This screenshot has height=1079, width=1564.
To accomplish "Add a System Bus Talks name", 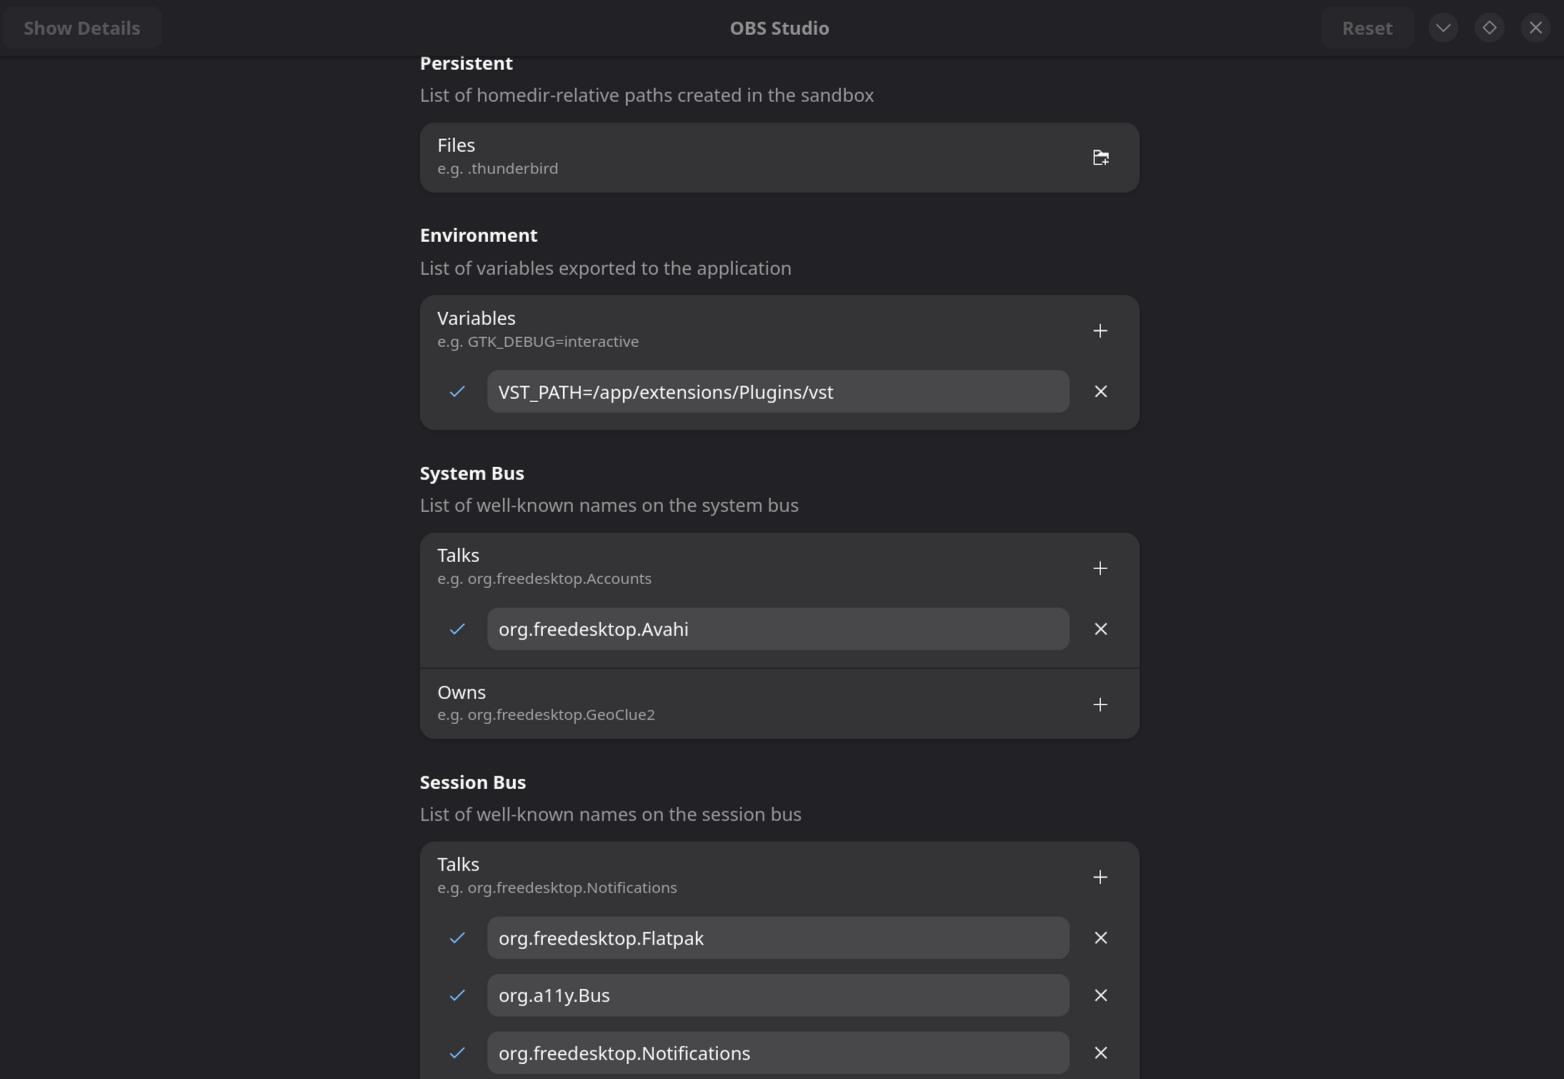I will click(1100, 567).
